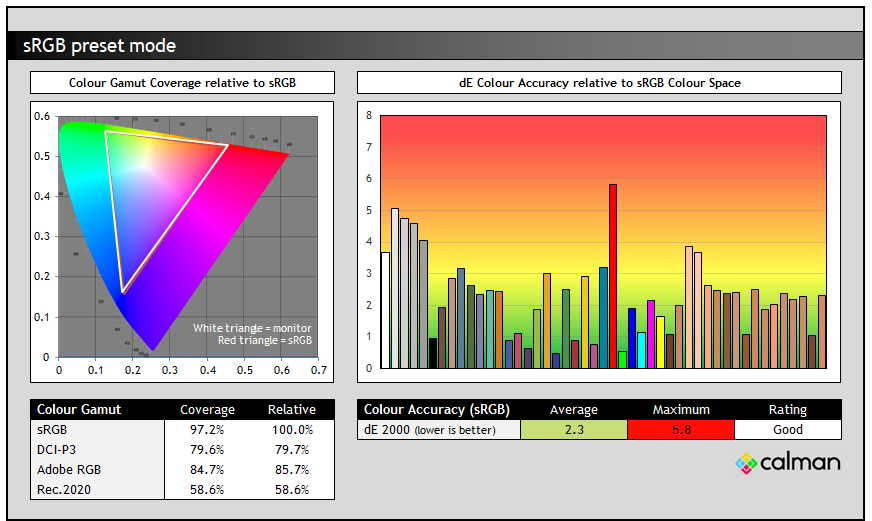Click the Coverage column header
The width and height of the screenshot is (872, 521).
click(207, 410)
